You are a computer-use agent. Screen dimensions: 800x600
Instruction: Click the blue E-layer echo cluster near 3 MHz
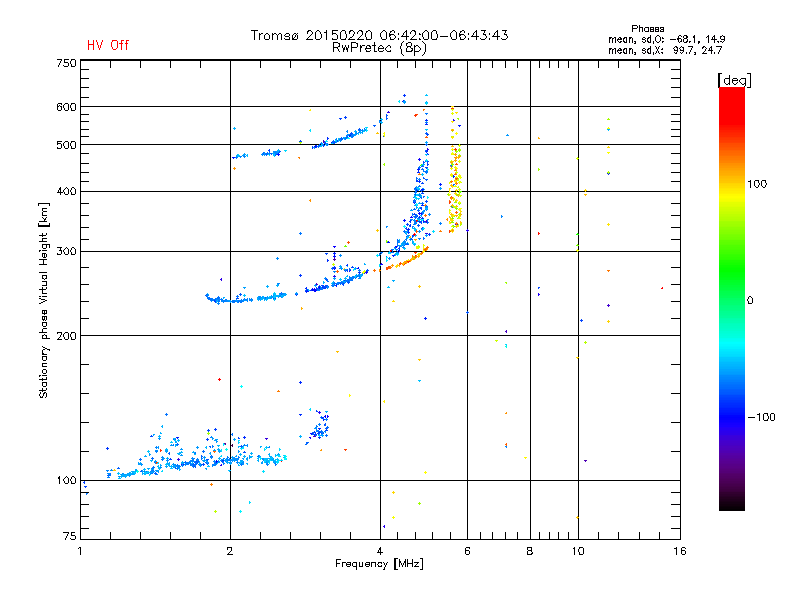[x=319, y=426]
